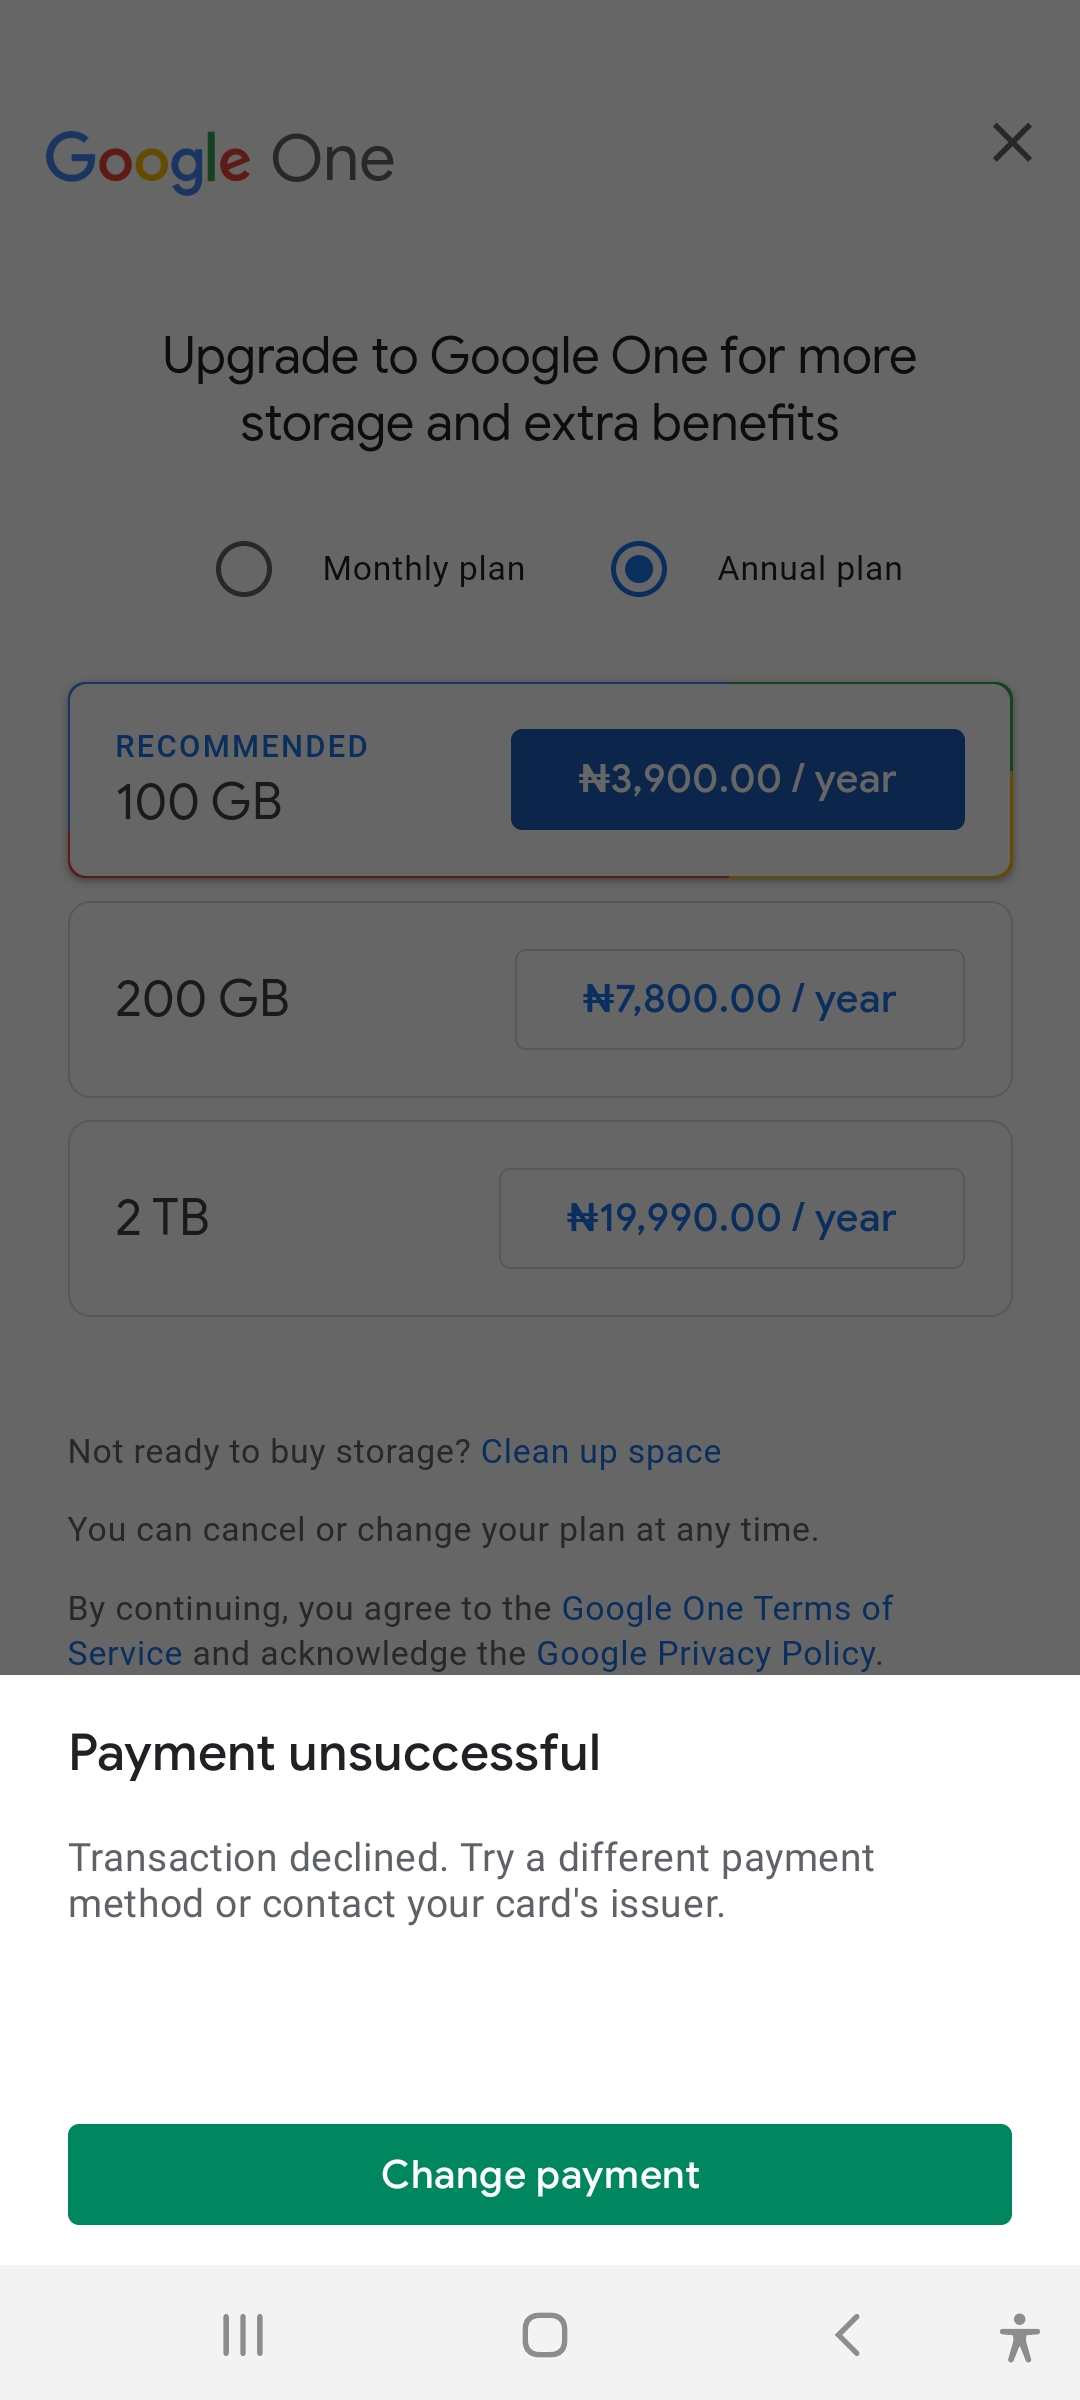Viewport: 1080px width, 2400px height.
Task: Choose the ₦19,990.00 per year plan
Action: point(731,1218)
